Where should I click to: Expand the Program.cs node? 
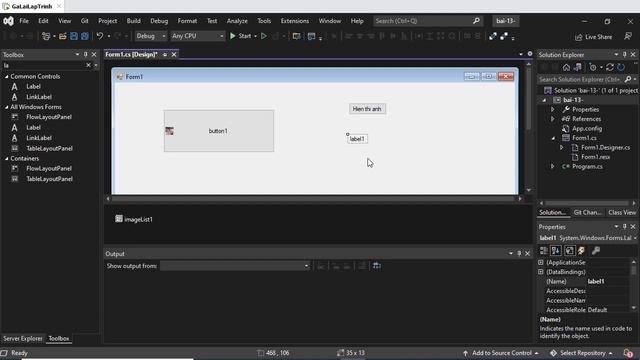click(x=553, y=166)
